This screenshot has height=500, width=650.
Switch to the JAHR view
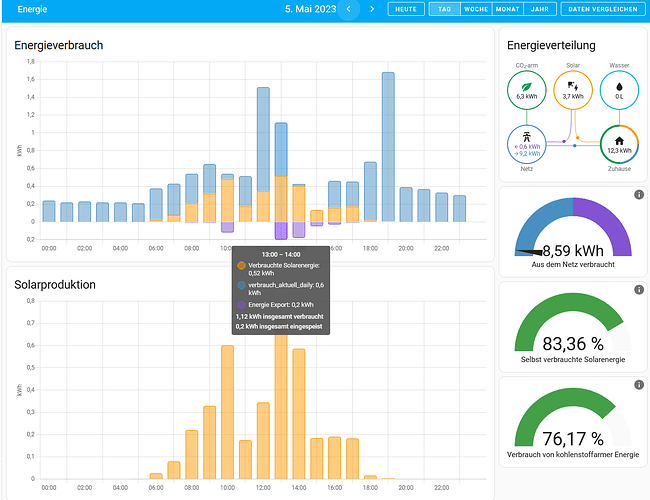540,9
